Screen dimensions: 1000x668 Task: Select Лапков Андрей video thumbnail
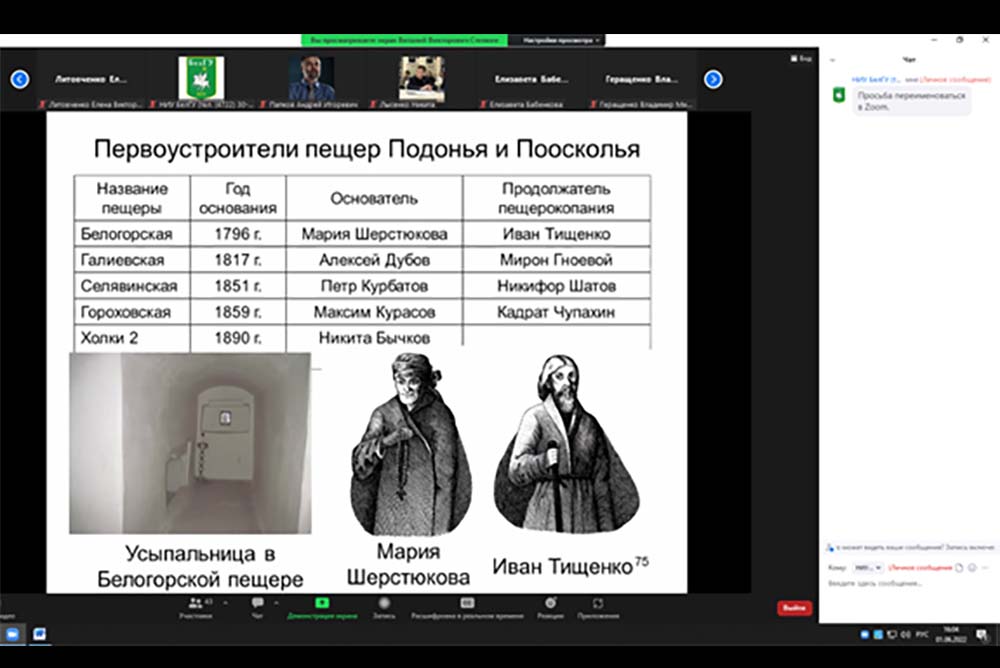point(311,78)
